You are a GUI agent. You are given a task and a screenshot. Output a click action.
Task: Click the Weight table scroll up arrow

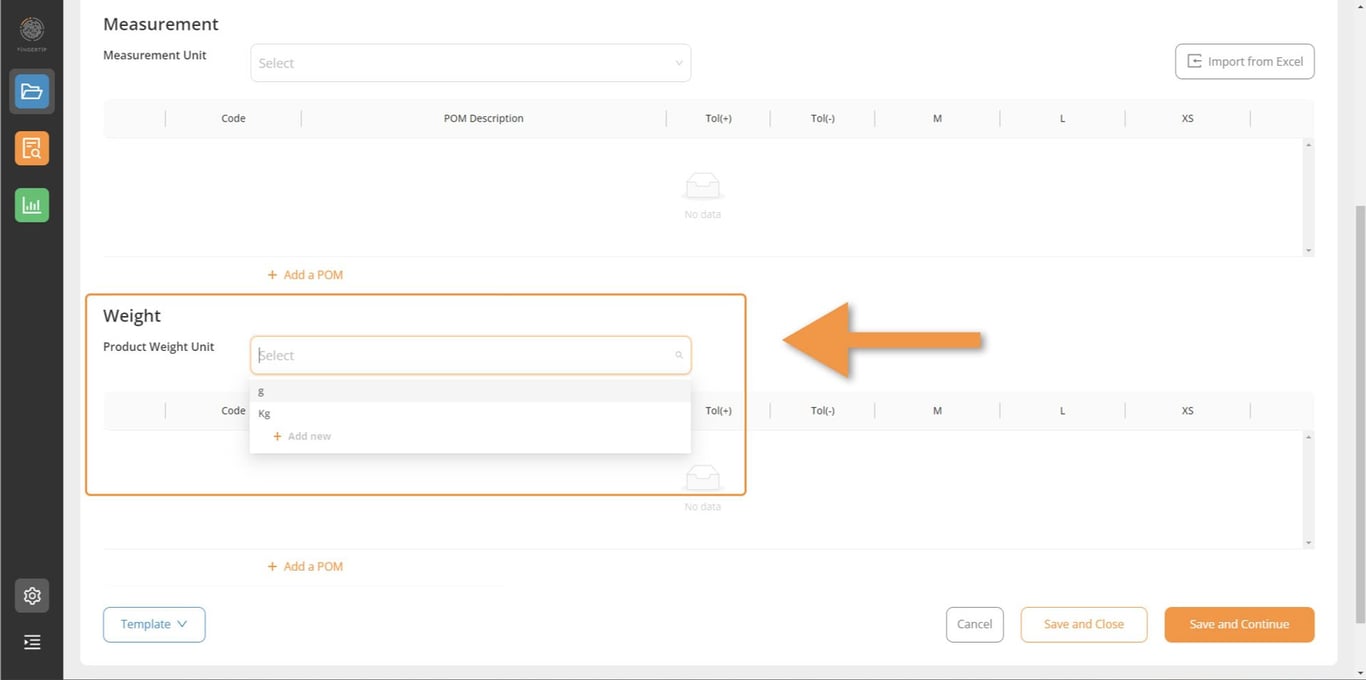coord(1309,437)
